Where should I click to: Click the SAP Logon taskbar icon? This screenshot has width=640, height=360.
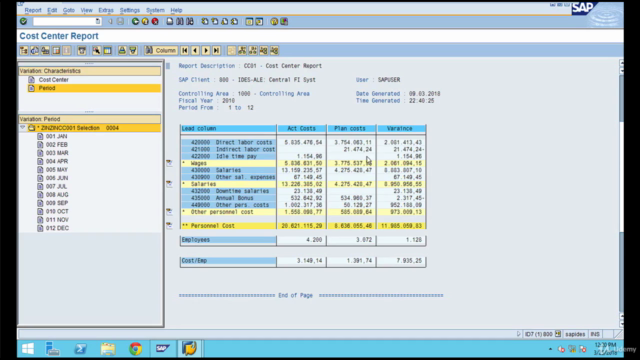tap(162, 349)
